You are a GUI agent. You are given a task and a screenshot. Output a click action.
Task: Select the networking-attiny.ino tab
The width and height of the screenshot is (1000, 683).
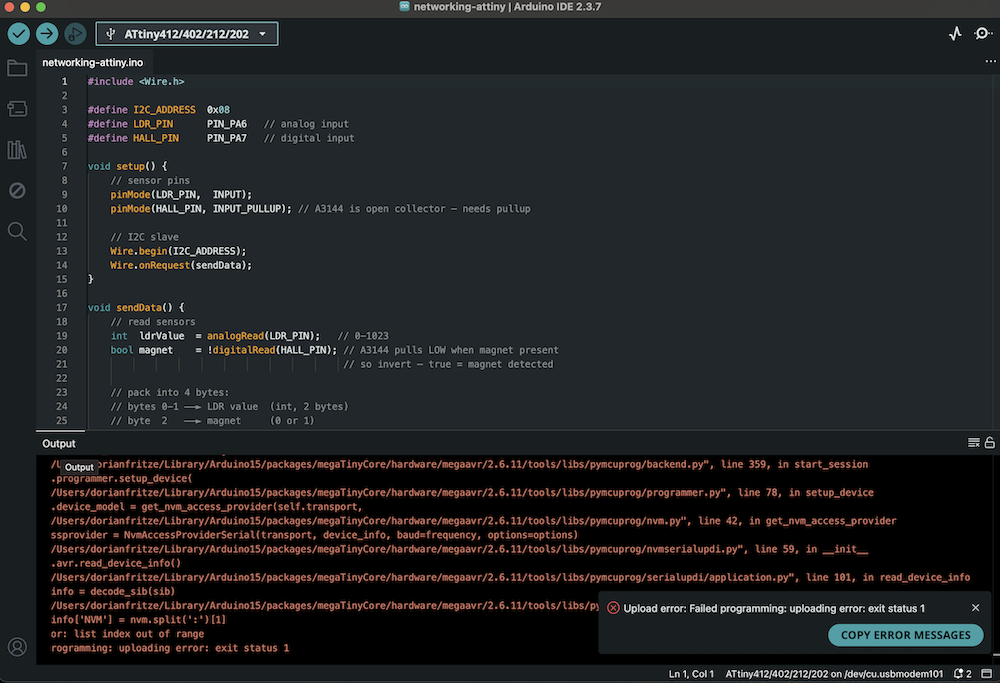point(92,62)
